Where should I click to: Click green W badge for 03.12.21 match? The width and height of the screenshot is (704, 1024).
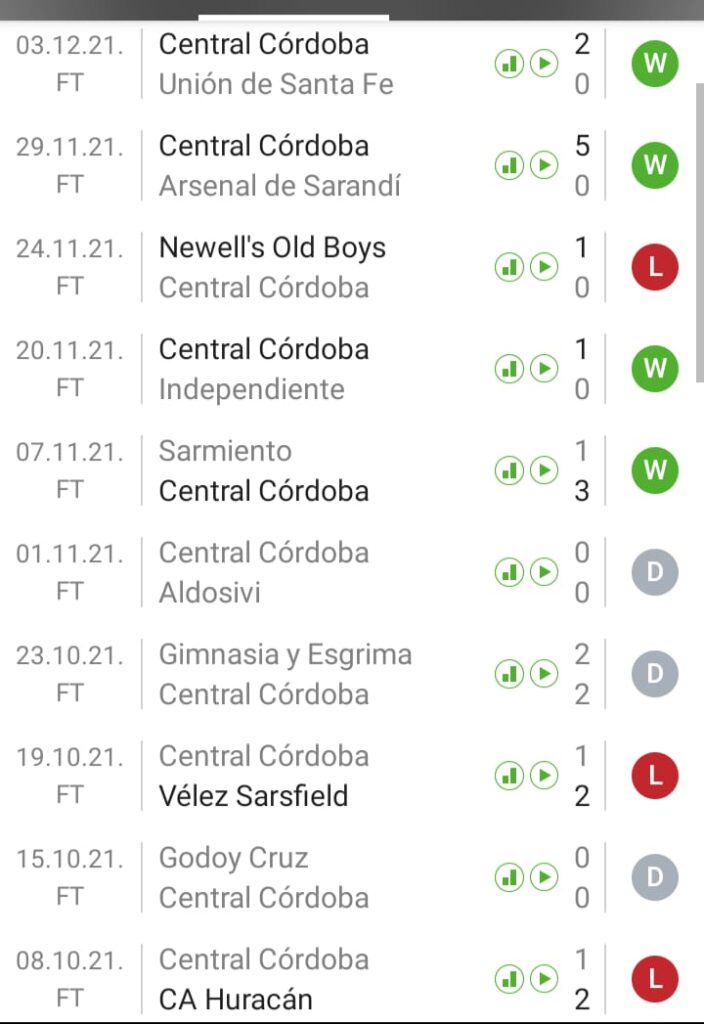655,65
